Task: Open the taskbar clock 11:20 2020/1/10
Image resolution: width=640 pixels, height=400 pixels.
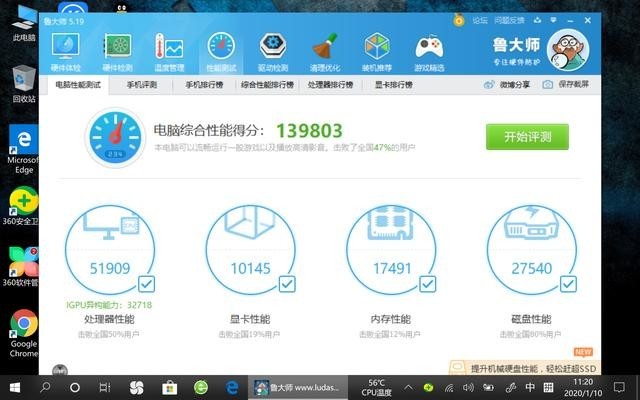Action: 583,387
